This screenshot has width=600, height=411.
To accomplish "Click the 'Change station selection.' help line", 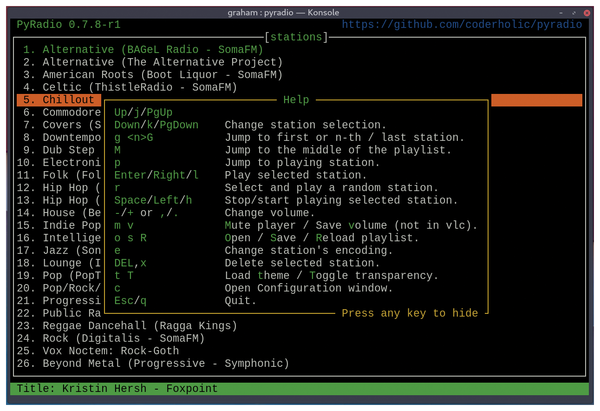I will coord(305,125).
